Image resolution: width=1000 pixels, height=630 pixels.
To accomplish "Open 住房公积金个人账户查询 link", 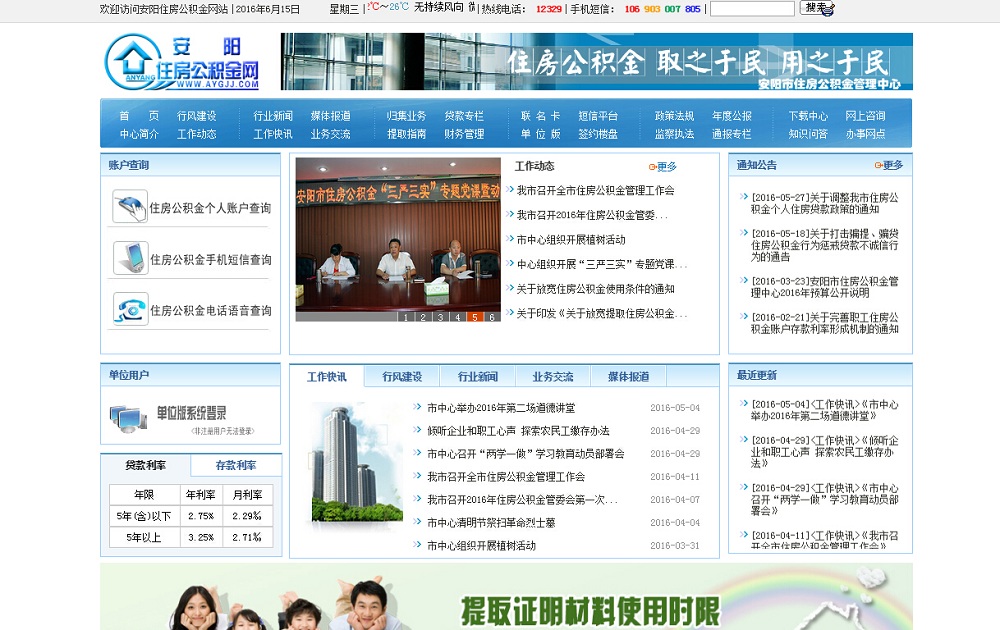I will [x=210, y=208].
